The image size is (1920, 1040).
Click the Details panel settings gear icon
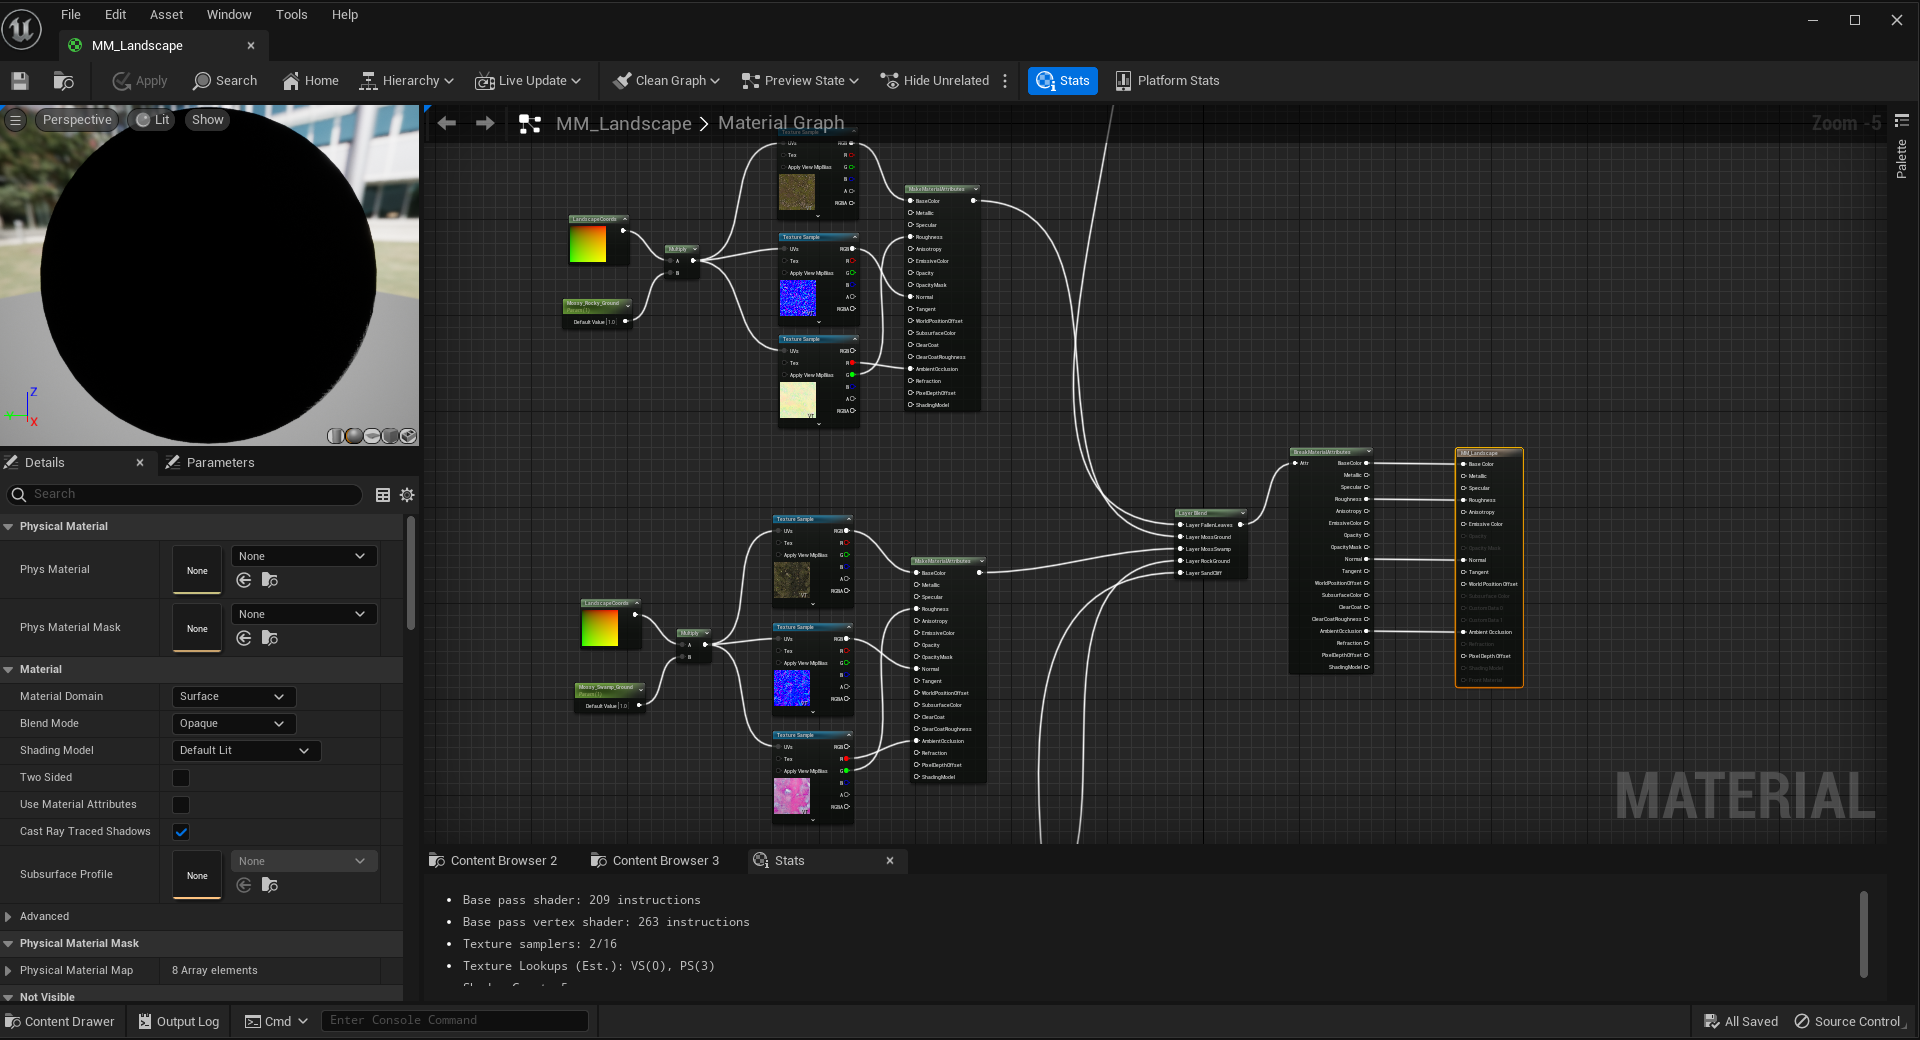(407, 495)
